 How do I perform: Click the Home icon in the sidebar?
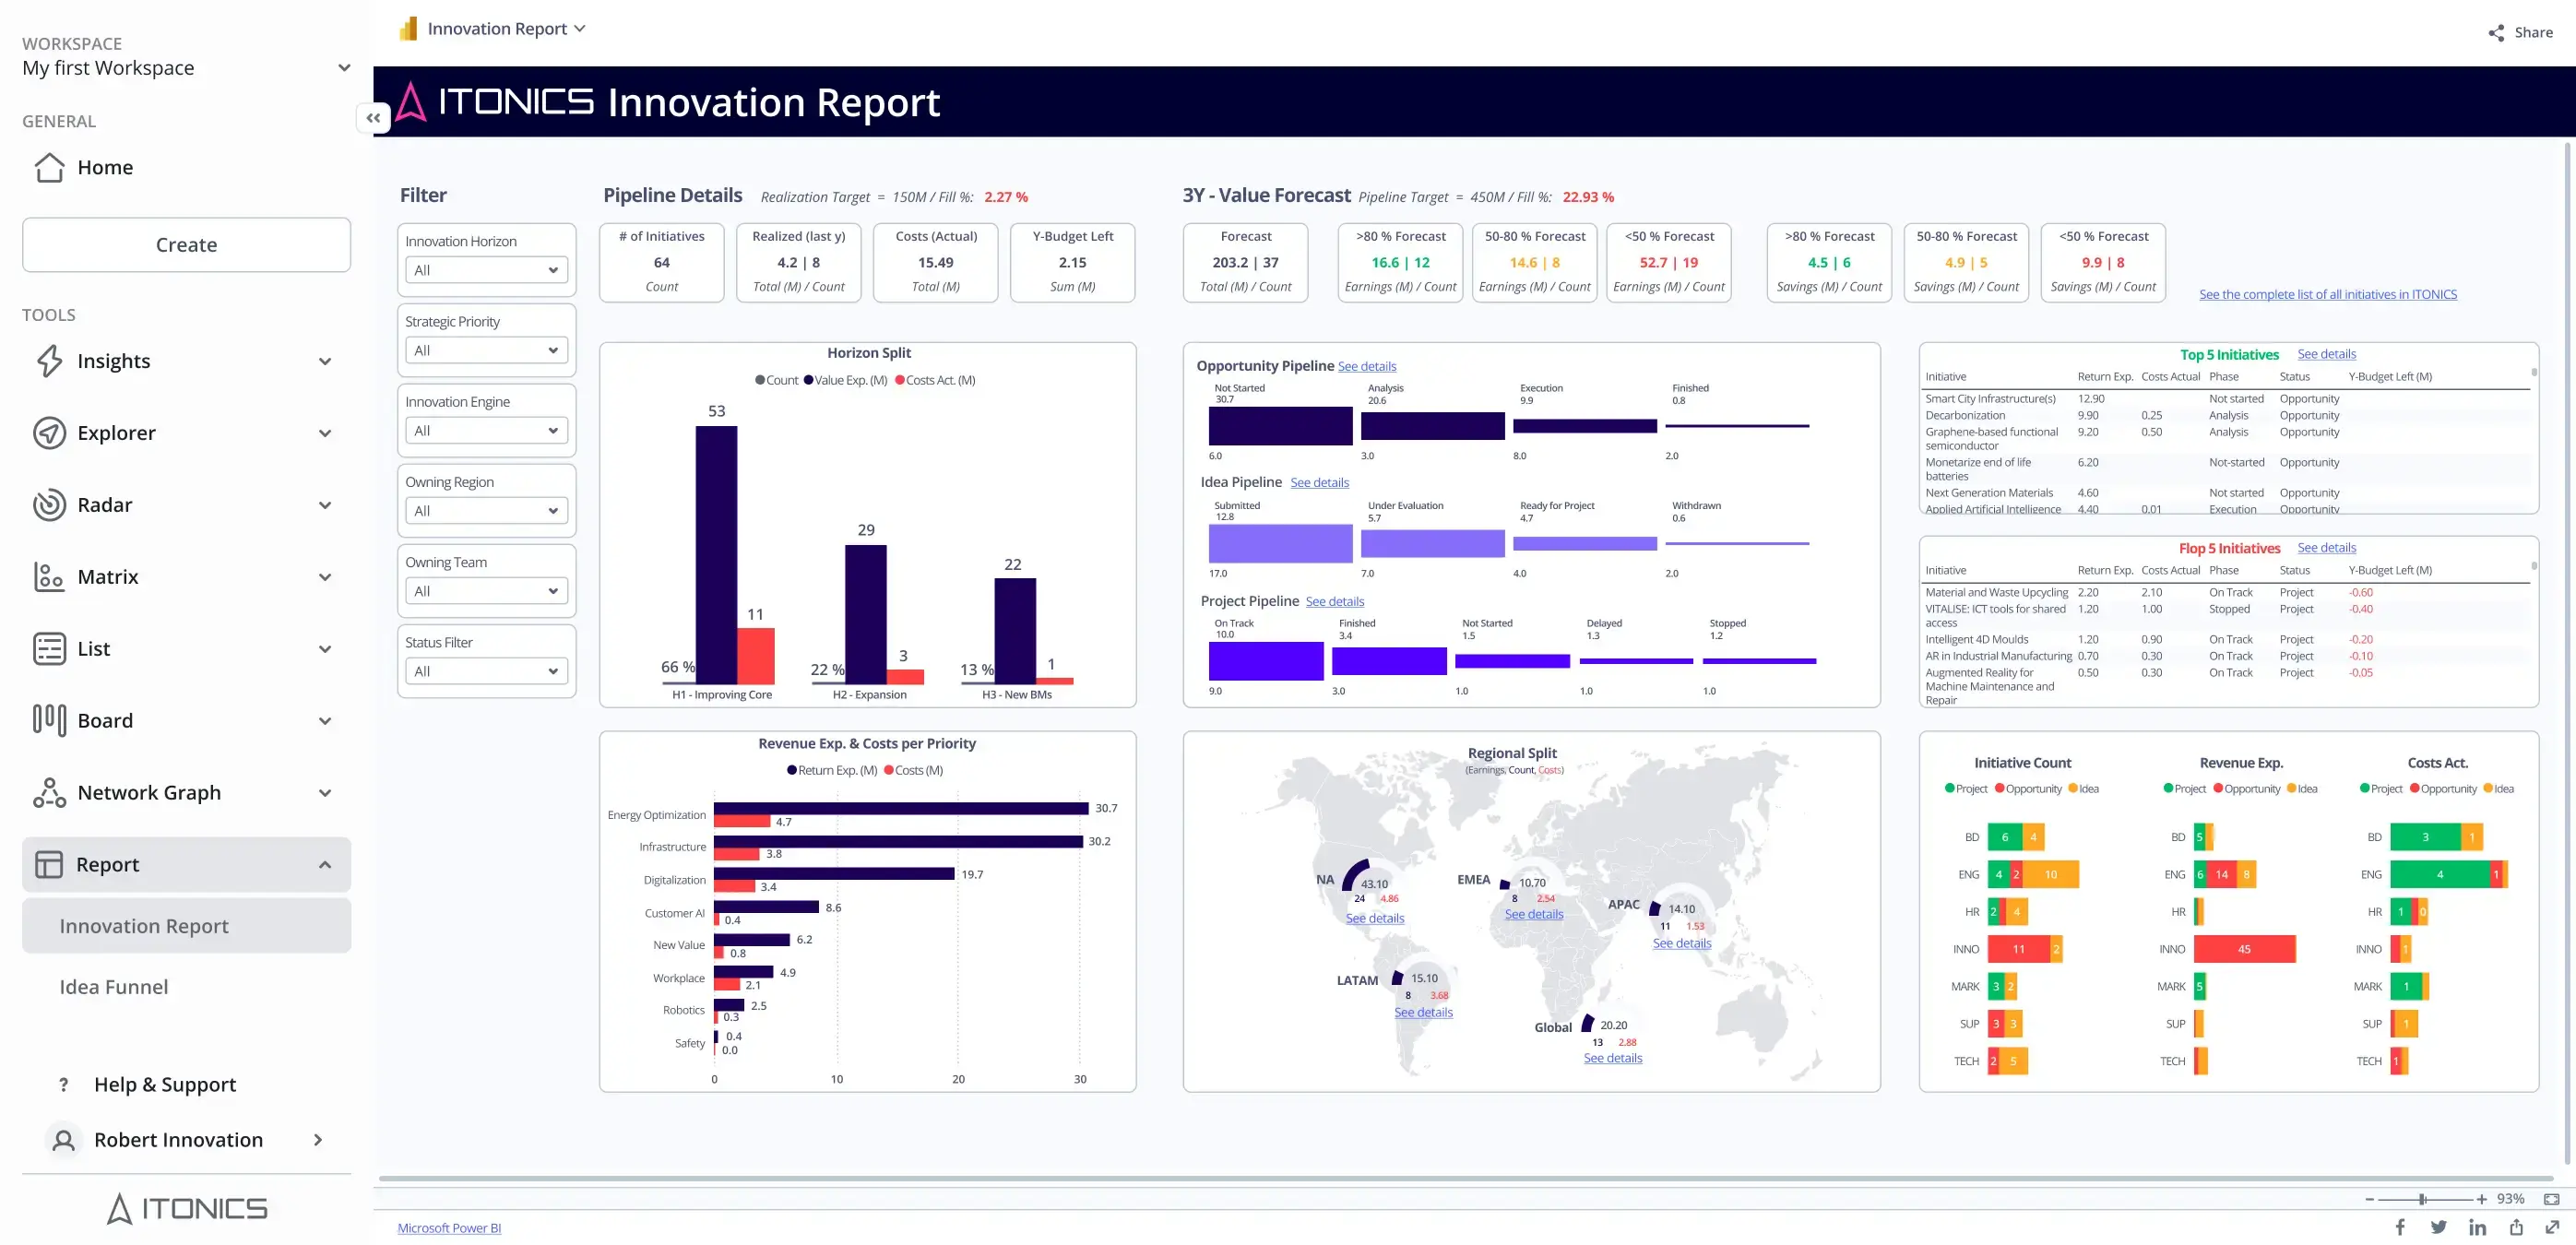[x=49, y=167]
